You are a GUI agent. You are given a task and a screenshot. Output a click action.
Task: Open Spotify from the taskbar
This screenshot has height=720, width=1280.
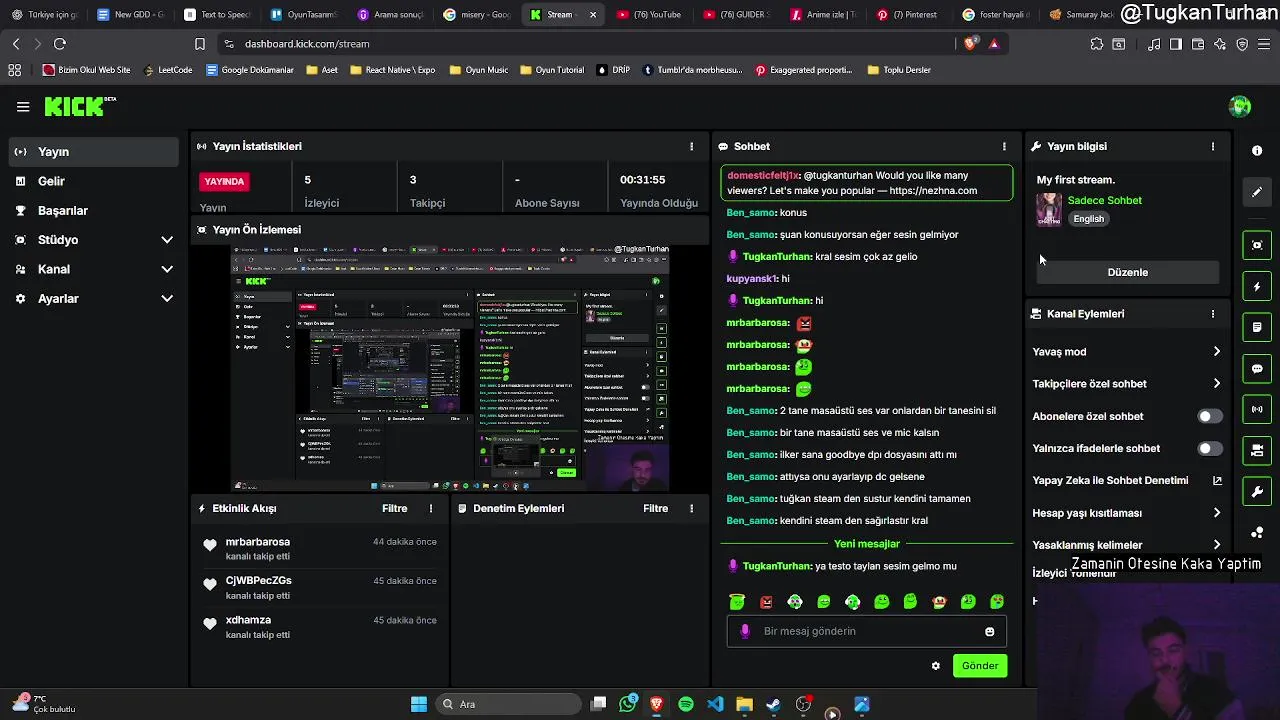(x=686, y=704)
